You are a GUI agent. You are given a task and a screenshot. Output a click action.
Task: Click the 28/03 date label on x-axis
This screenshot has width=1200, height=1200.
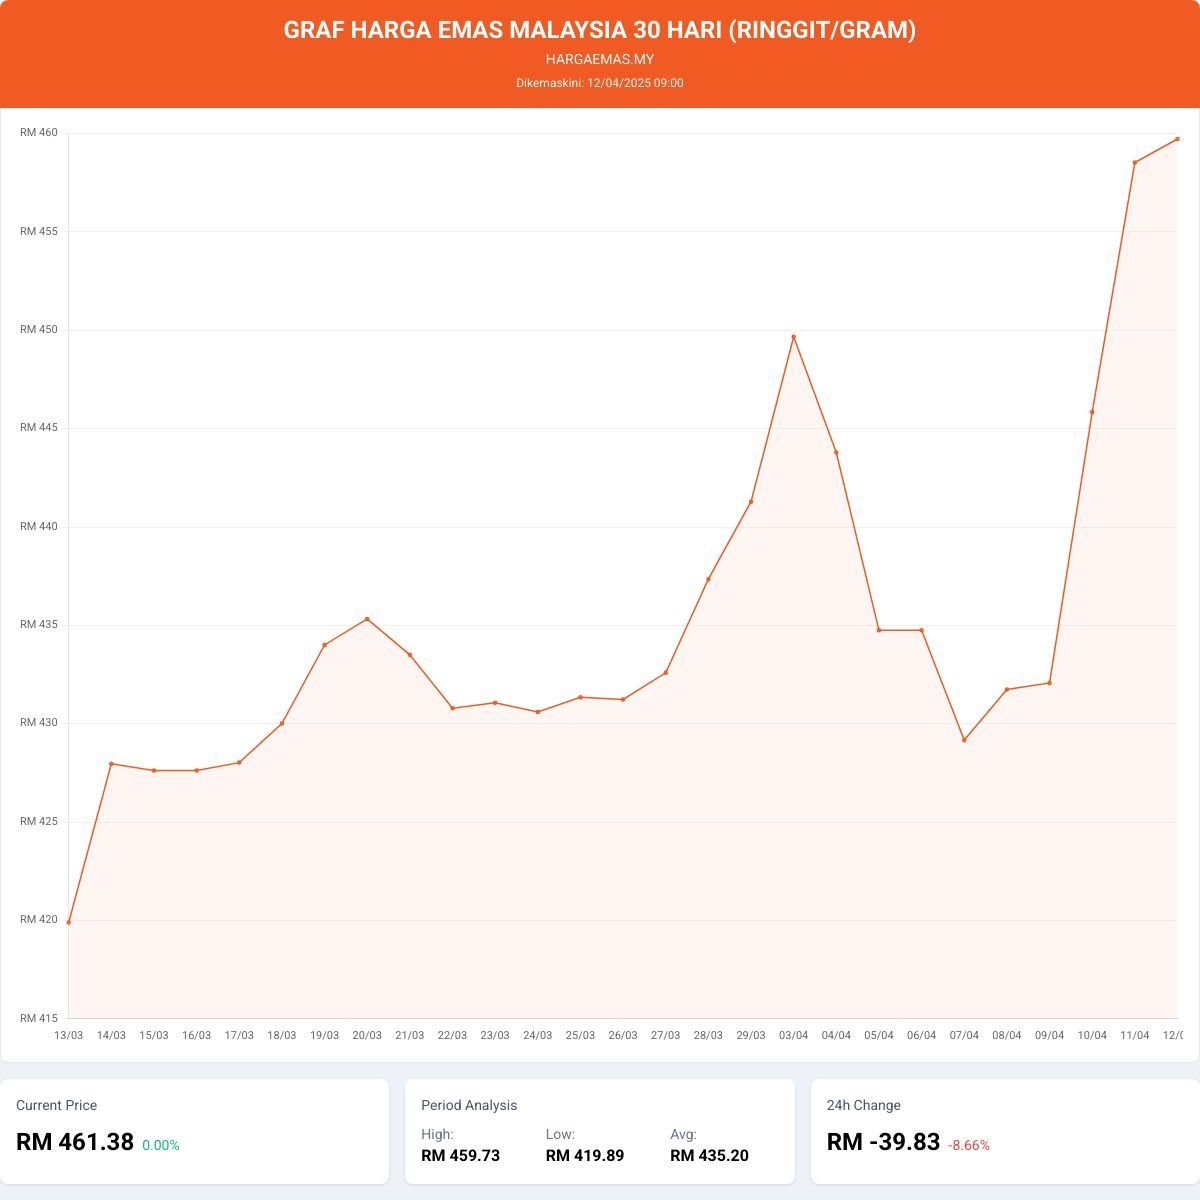708,1035
